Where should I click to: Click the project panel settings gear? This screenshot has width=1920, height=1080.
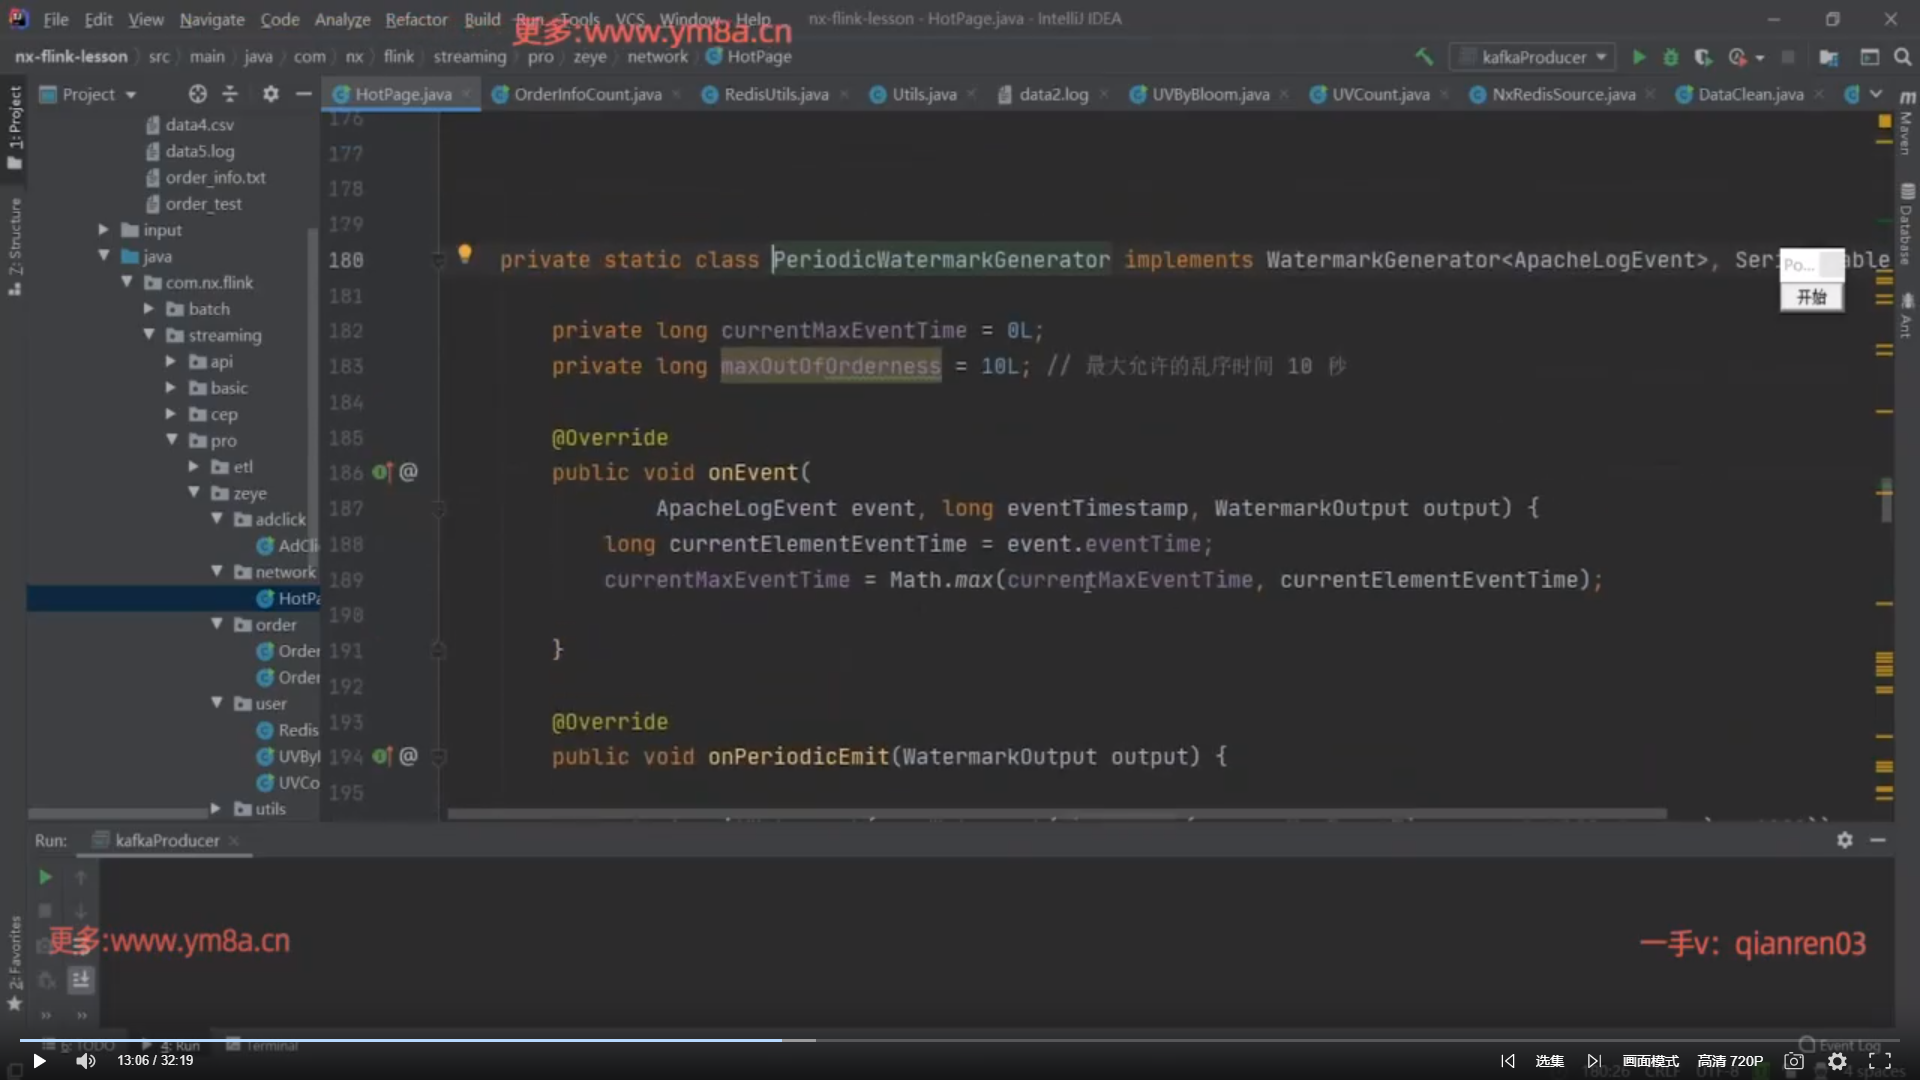[x=270, y=94]
